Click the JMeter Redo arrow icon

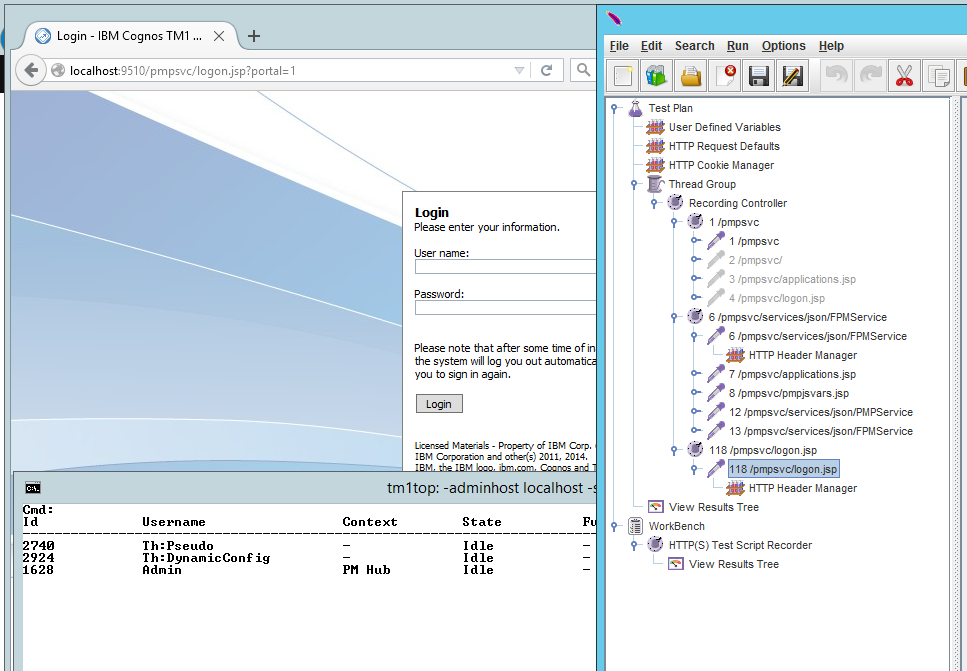pyautogui.click(x=871, y=76)
